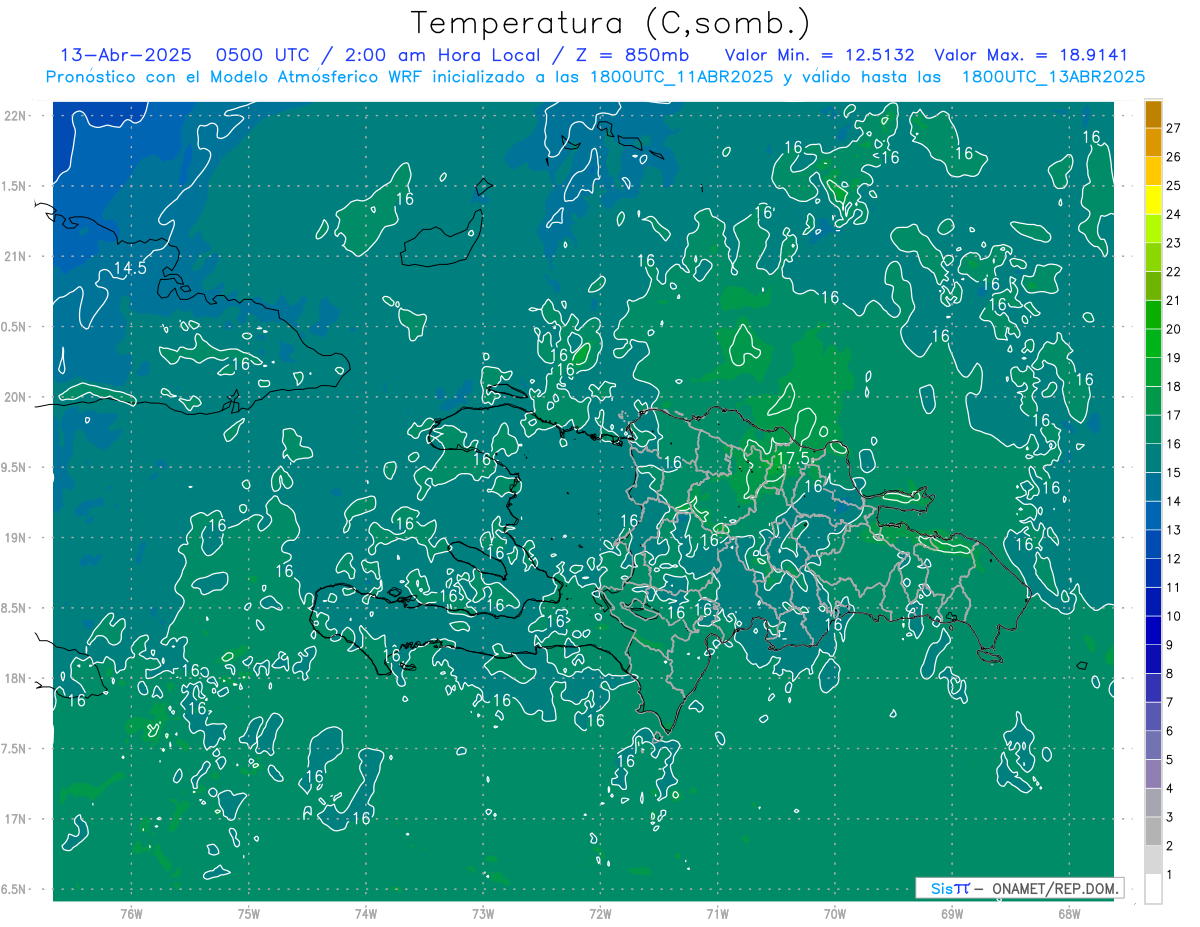Click the "17.5" contour label over Dominican Republic
The height and width of the screenshot is (927, 1200).
[792, 458]
